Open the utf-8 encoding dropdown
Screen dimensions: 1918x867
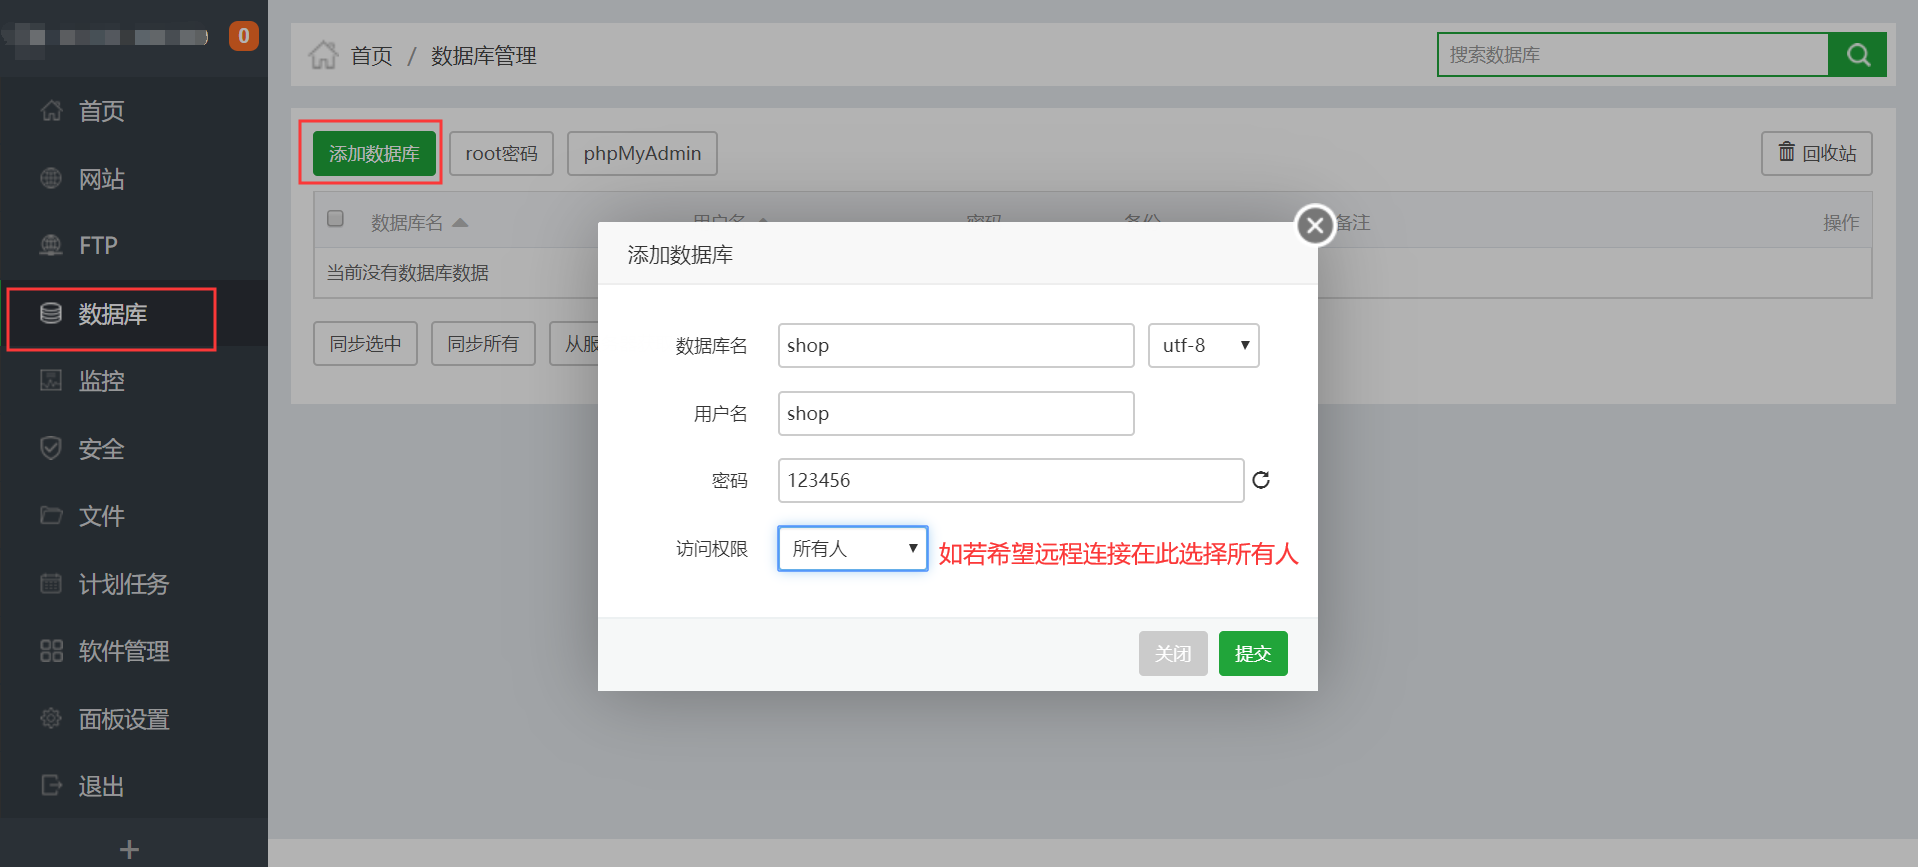[1203, 345]
